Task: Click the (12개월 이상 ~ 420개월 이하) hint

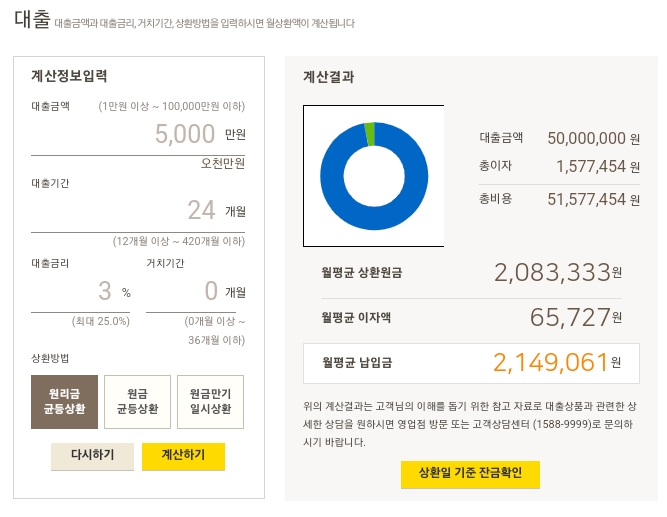Action: pos(179,241)
